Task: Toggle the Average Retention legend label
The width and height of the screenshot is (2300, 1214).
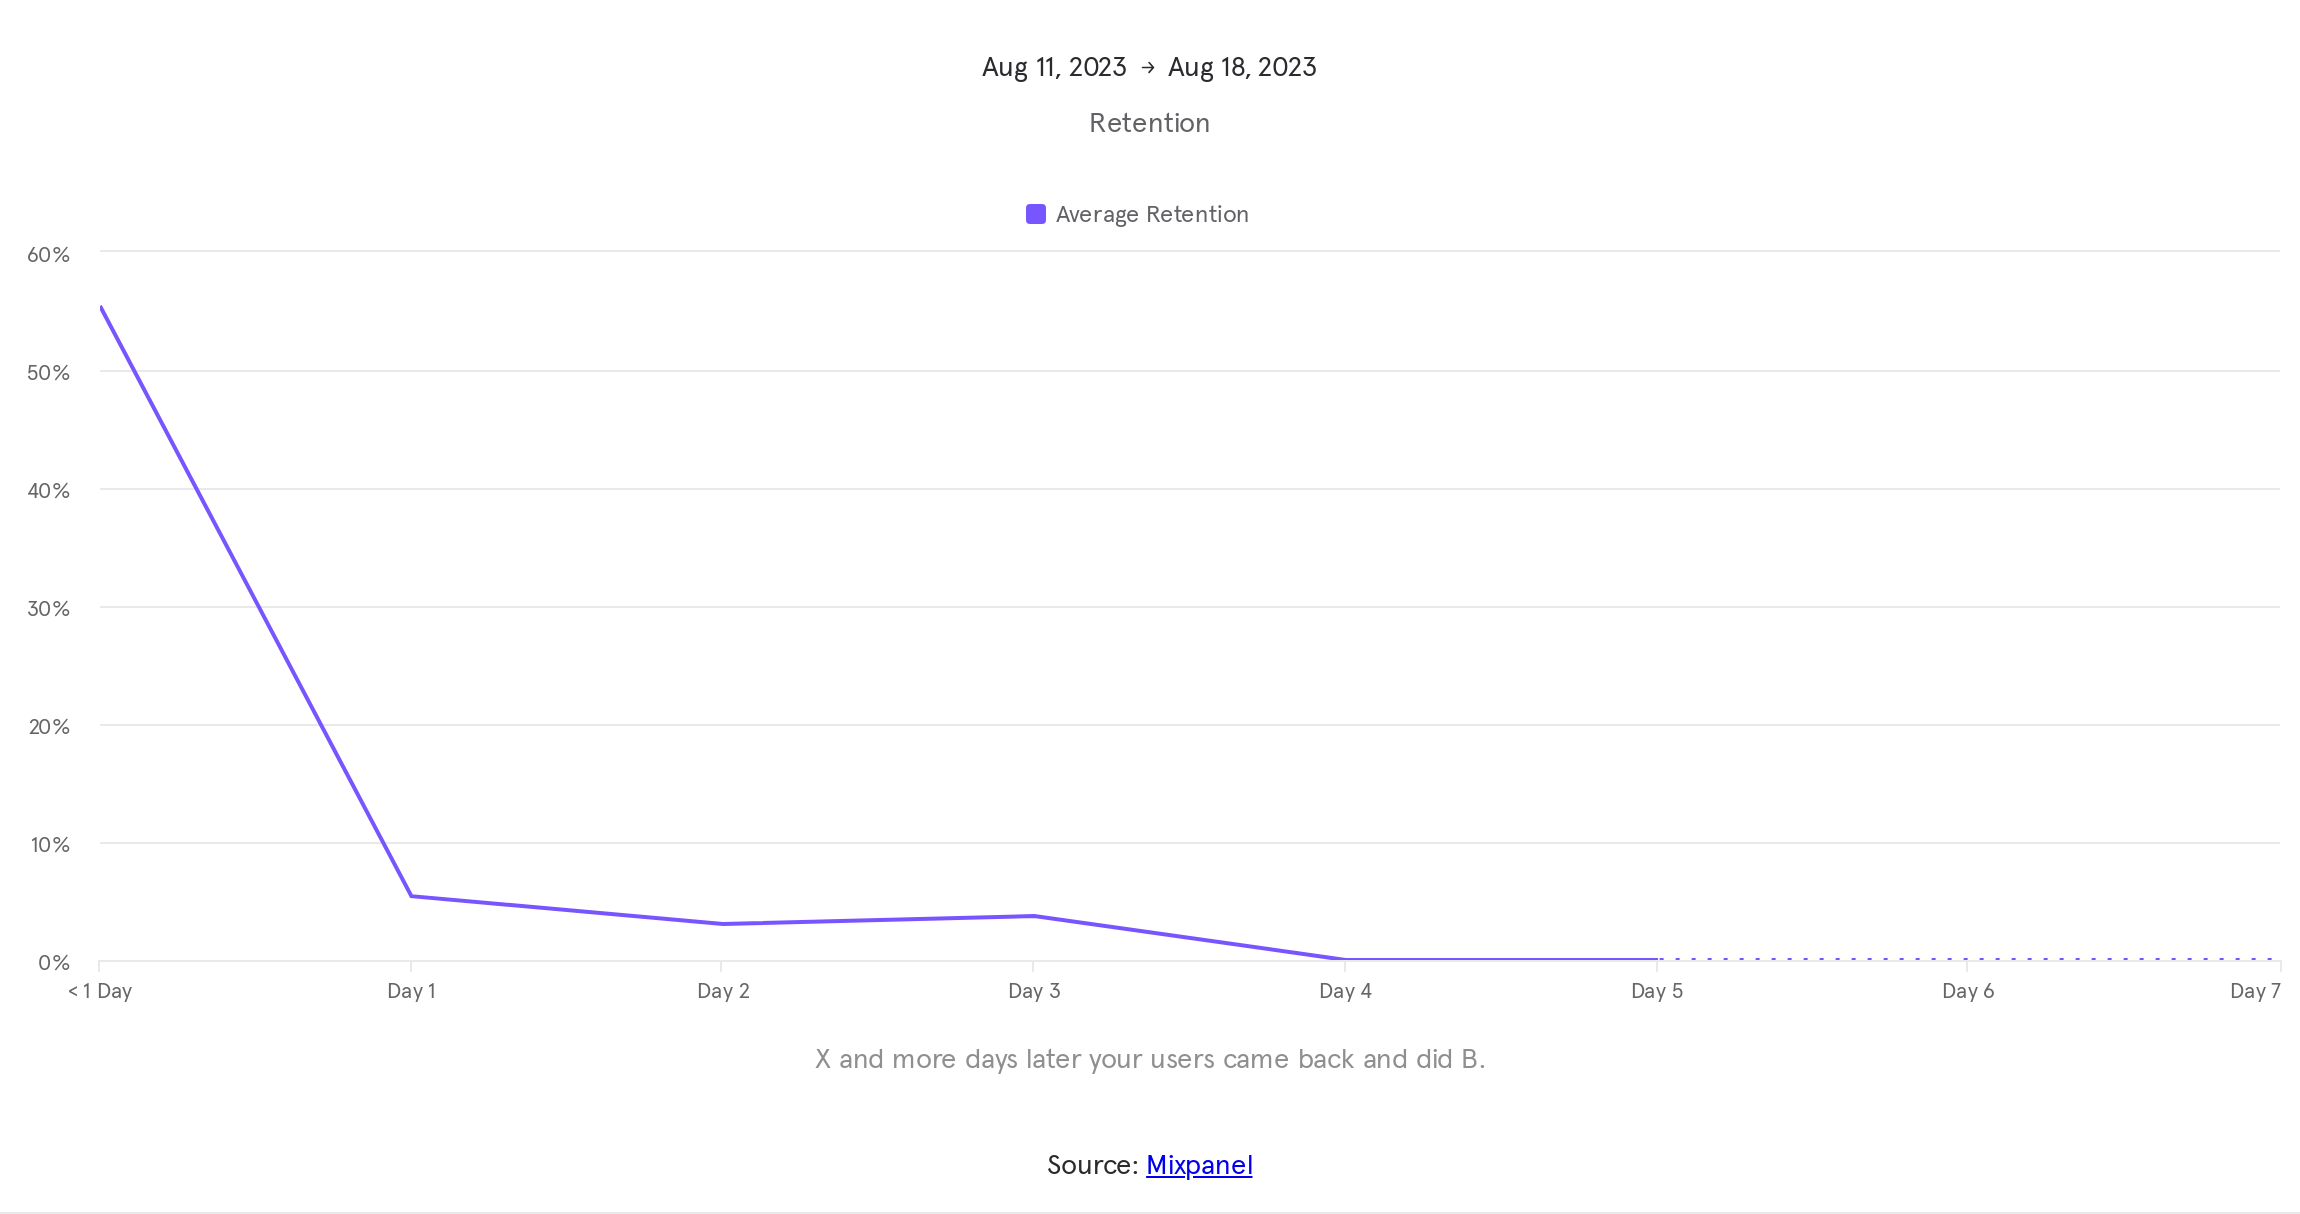Action: click(1152, 214)
